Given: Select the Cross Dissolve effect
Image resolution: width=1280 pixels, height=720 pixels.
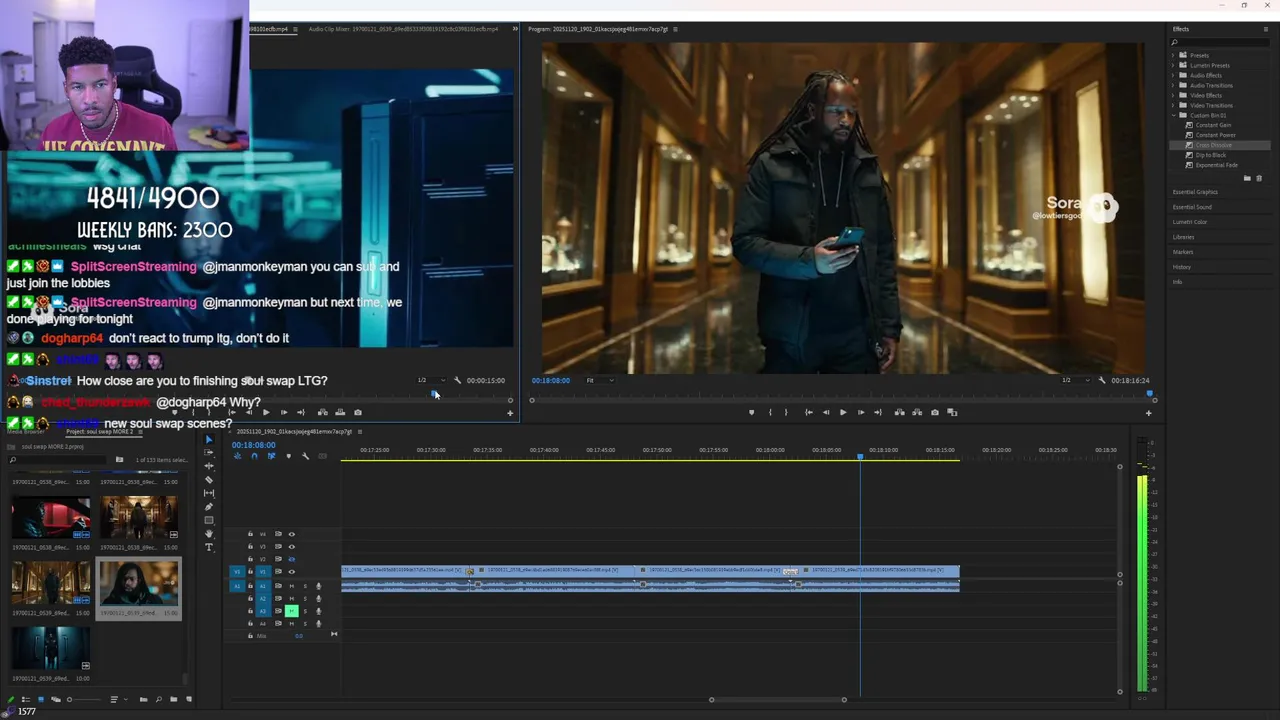Looking at the screenshot, I should (x=1213, y=145).
